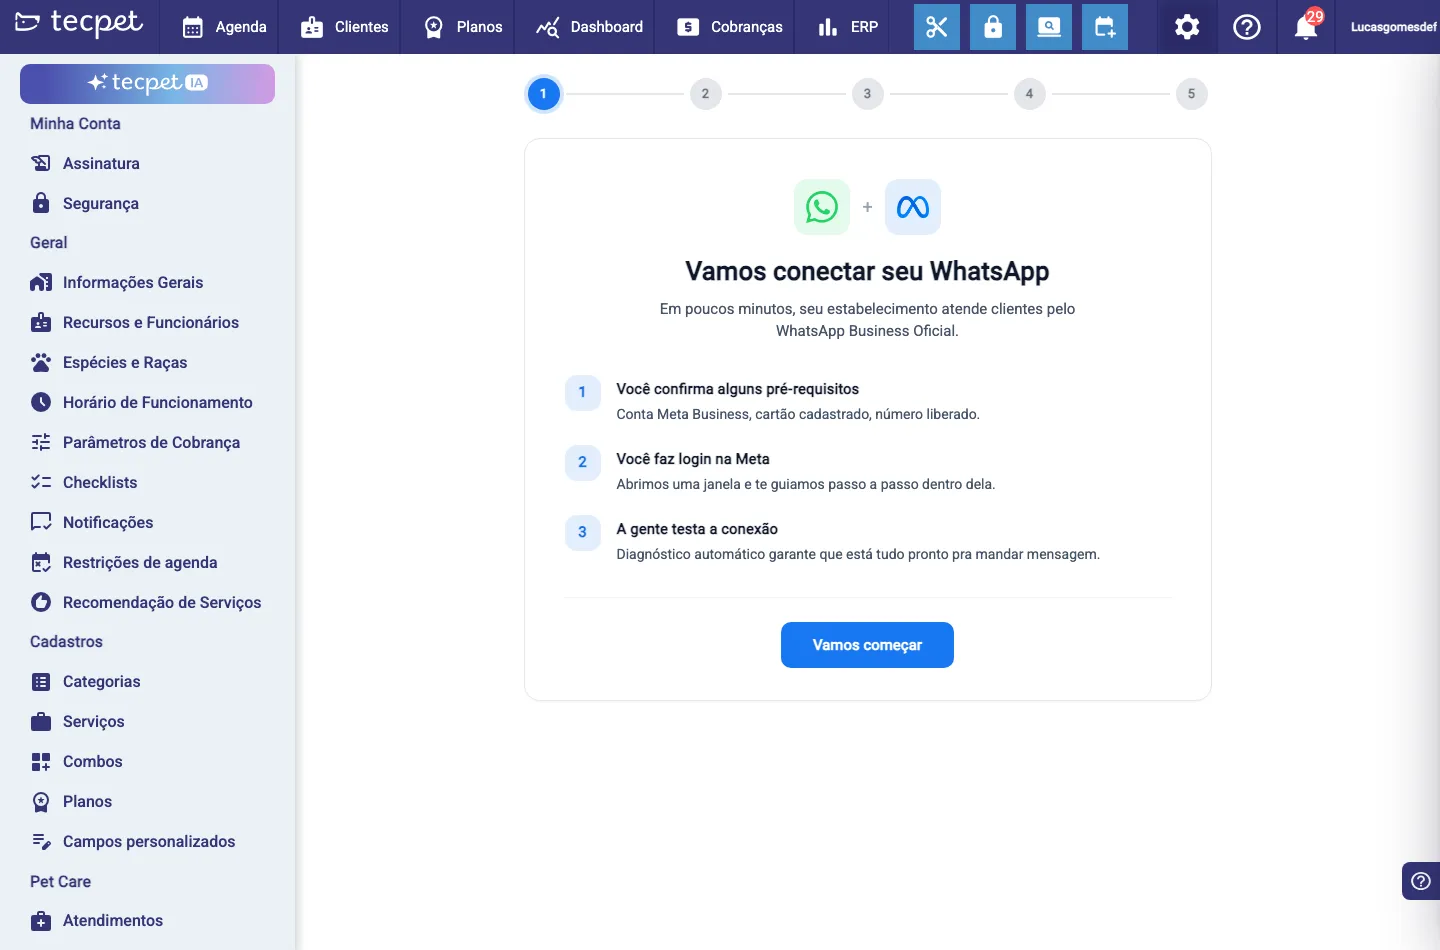Click the "Pet Care" sidebar section header
This screenshot has height=950, width=1440.
60,882
